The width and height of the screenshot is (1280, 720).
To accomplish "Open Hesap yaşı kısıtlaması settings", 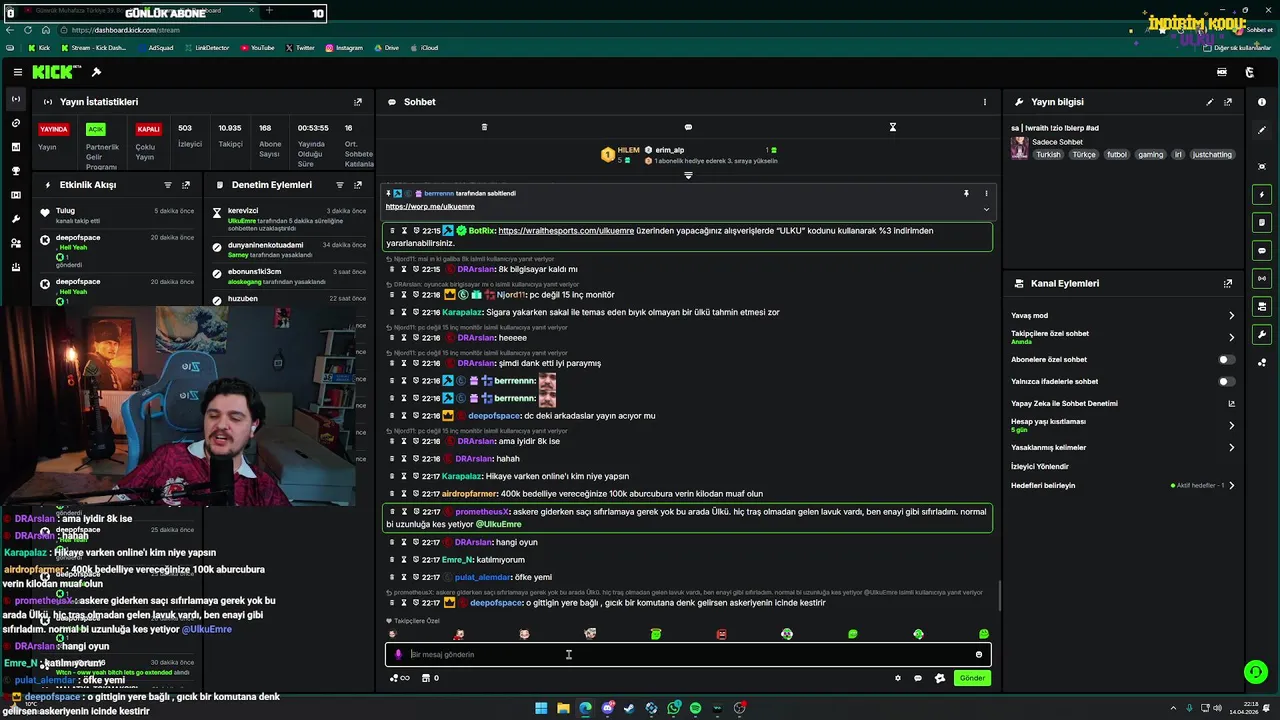I will coord(1123,425).
